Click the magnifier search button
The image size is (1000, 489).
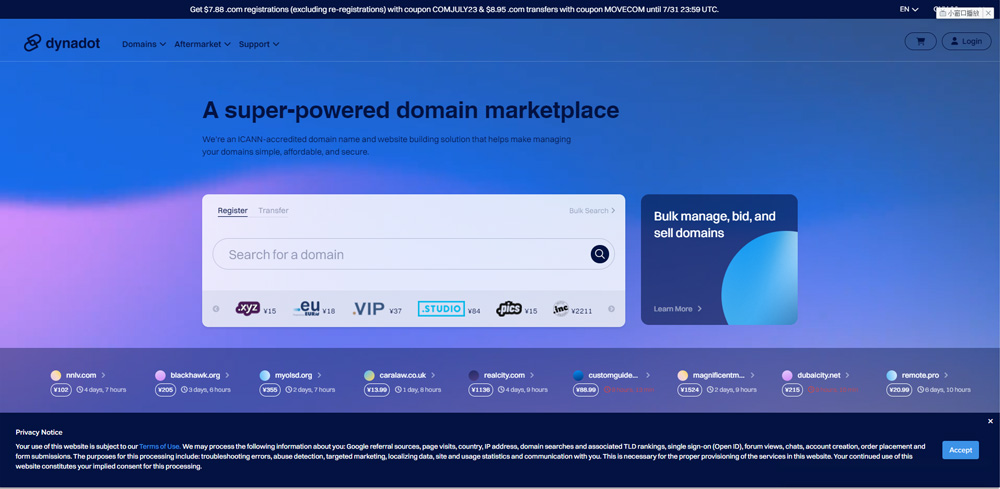pyautogui.click(x=599, y=254)
